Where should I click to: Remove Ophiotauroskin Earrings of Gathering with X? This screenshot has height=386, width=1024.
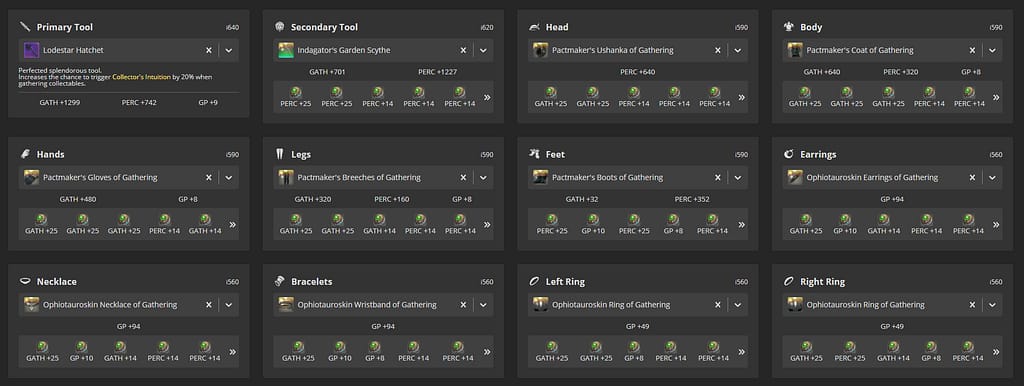point(972,178)
